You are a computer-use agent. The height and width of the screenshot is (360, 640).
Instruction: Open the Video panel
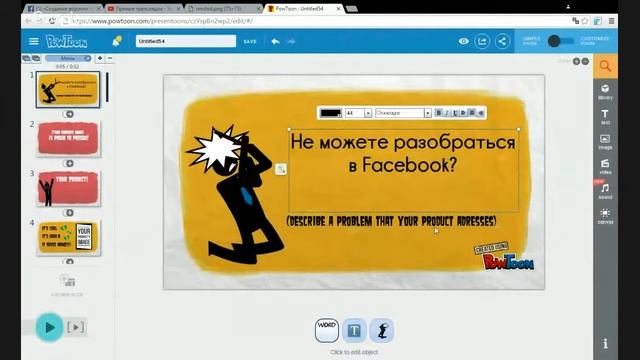tap(605, 167)
